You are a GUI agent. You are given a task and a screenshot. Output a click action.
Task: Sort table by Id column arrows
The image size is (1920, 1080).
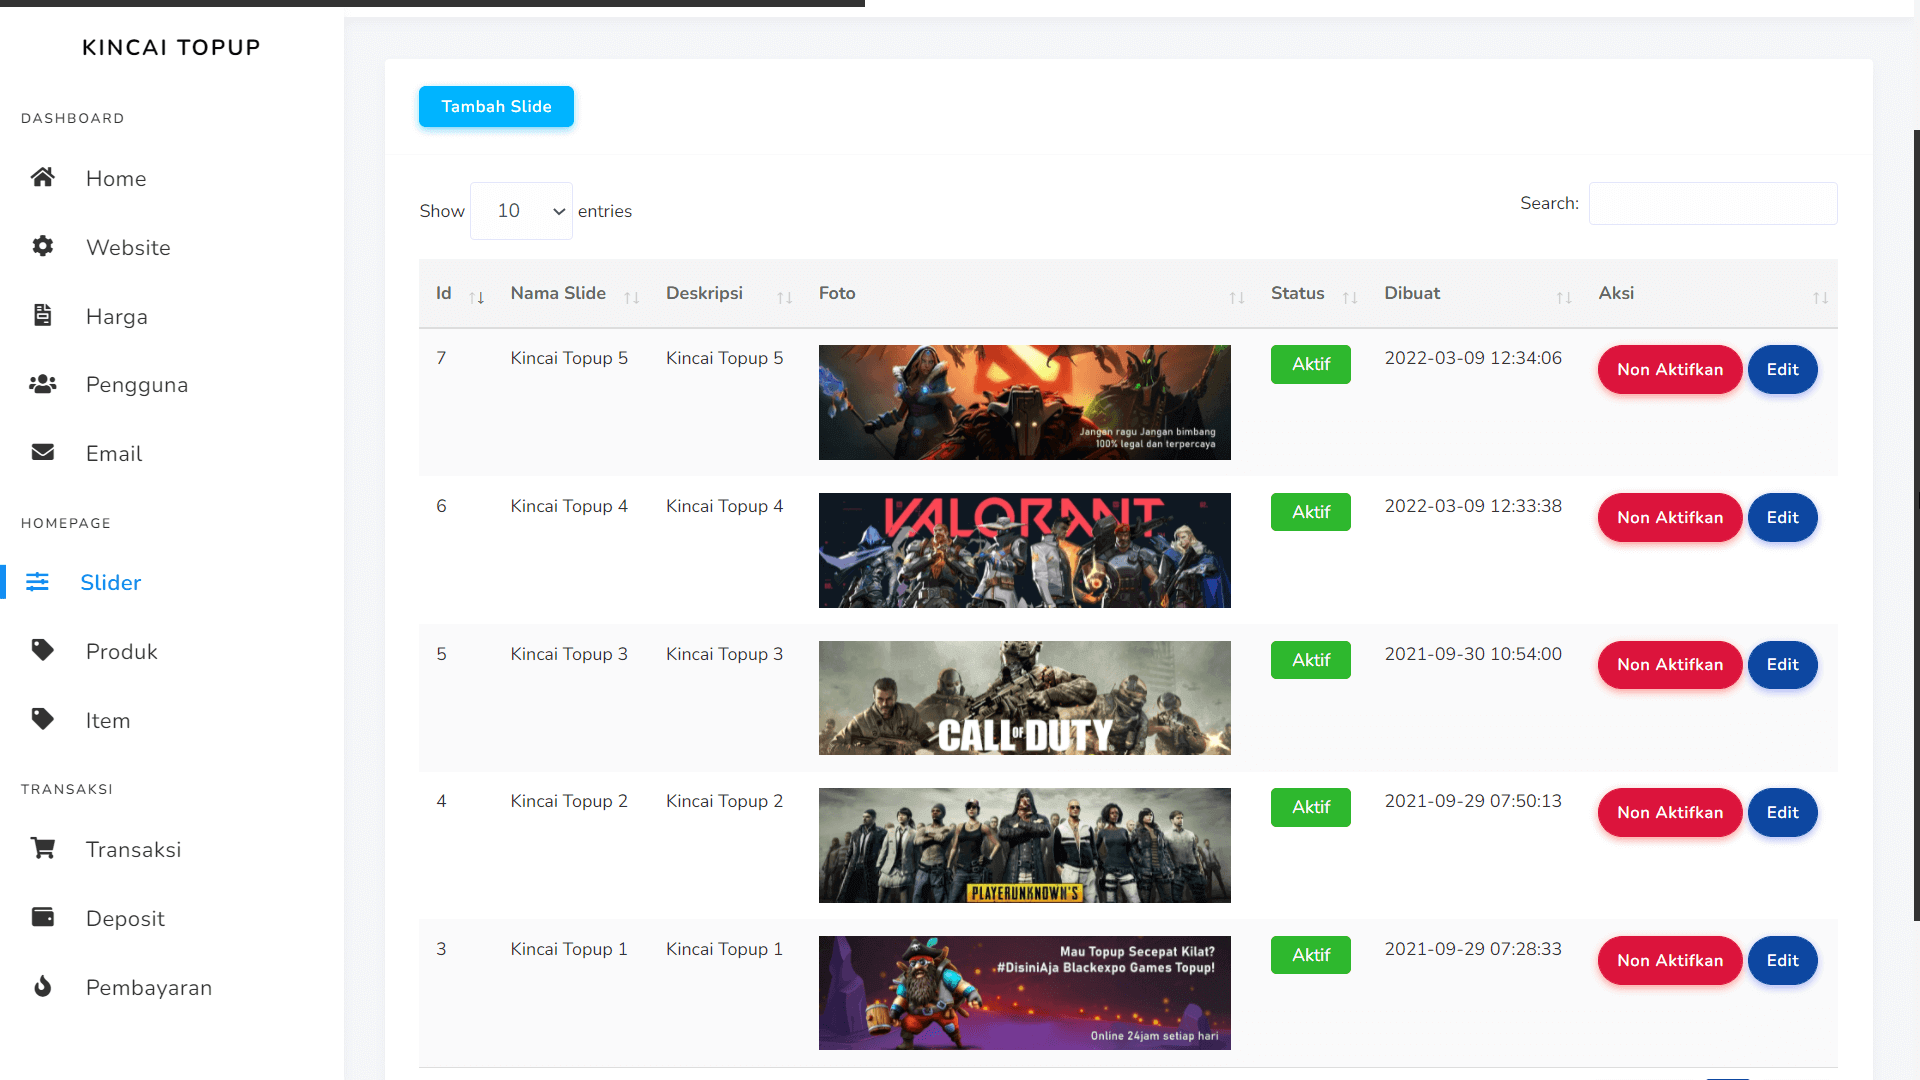477,297
